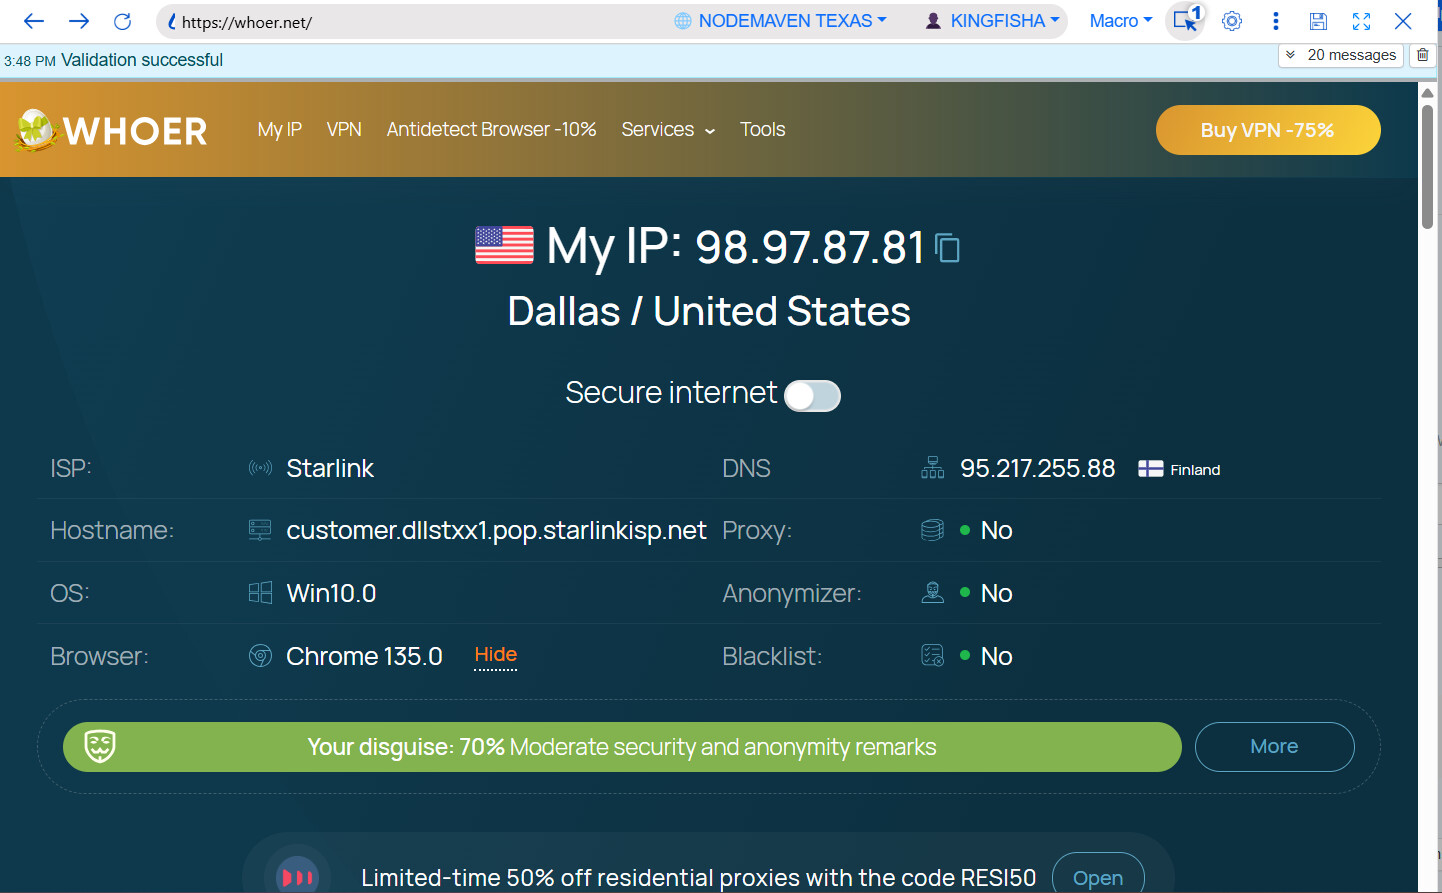1442x893 pixels.
Task: Click the Your disguise 70% green bar
Action: click(622, 747)
